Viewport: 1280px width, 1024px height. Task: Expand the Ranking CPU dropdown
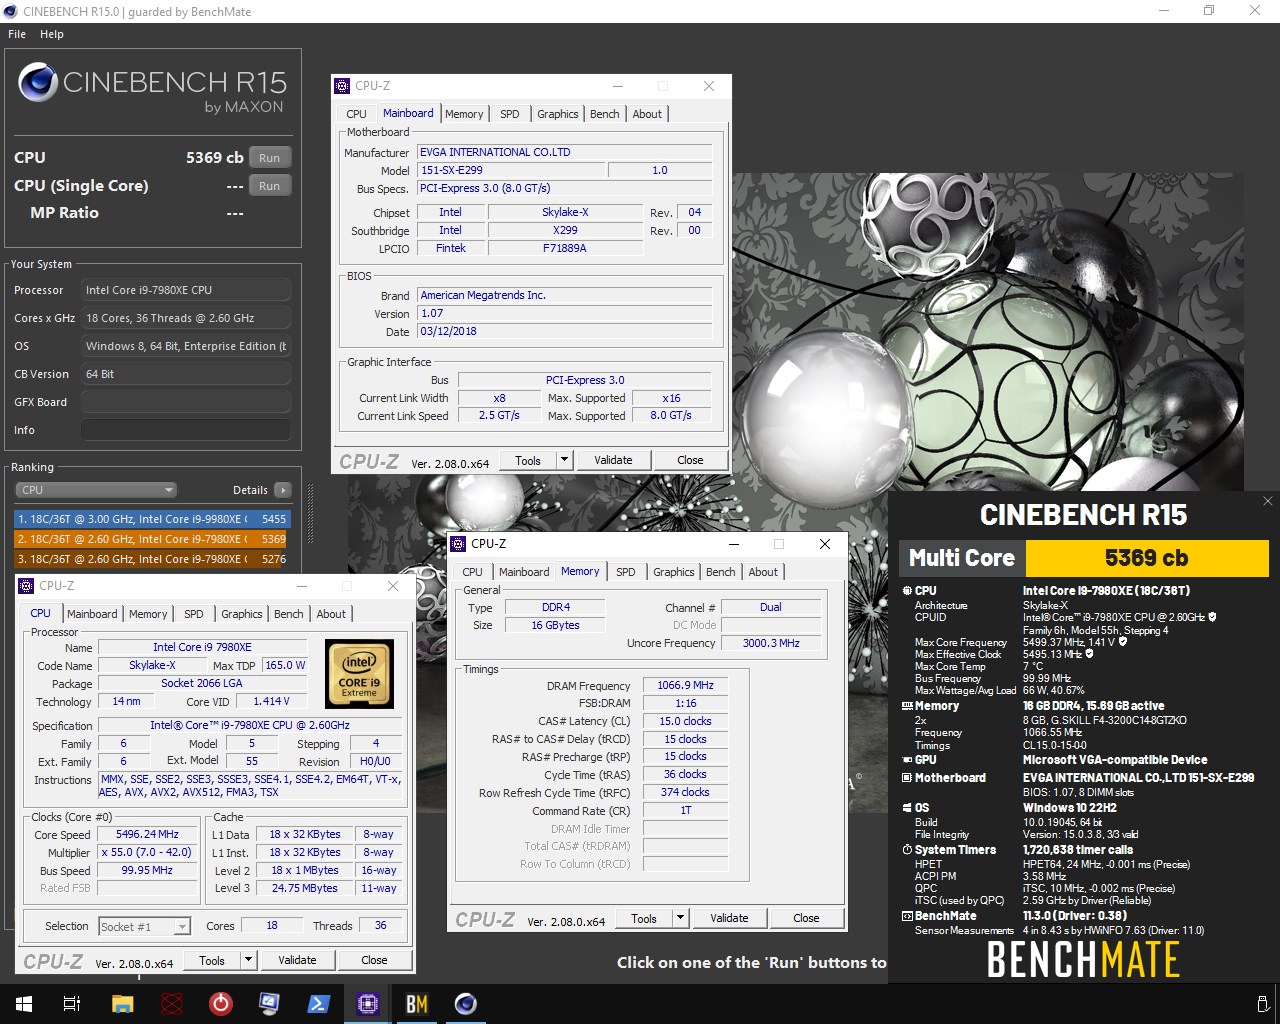pos(96,490)
